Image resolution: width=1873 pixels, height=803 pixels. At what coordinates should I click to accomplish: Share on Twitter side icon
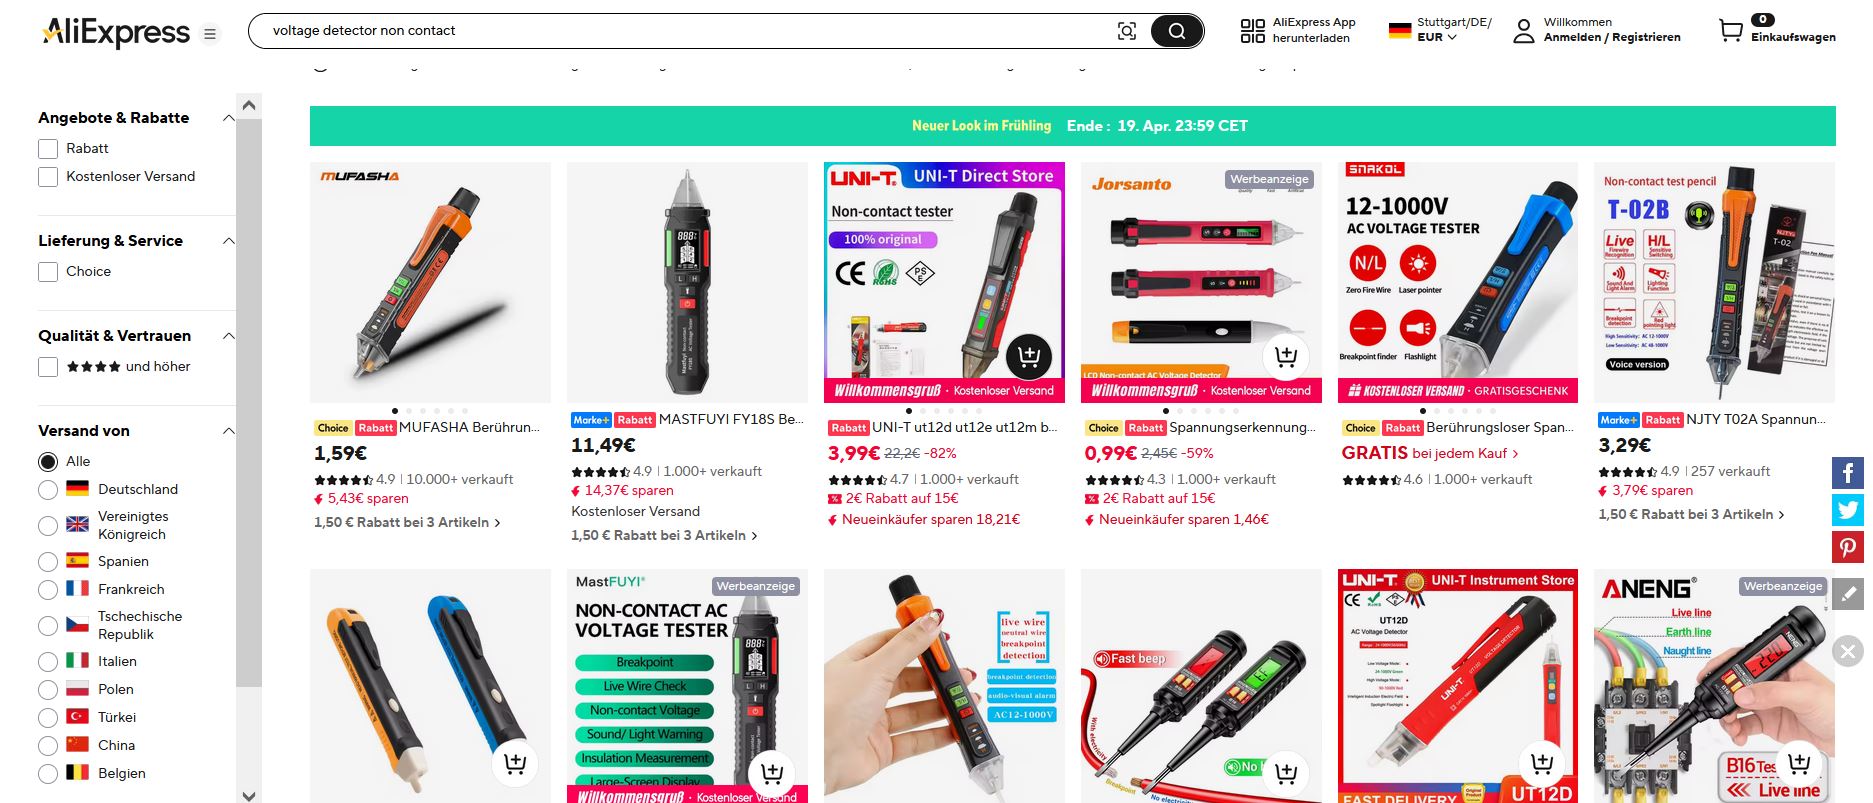click(1848, 510)
